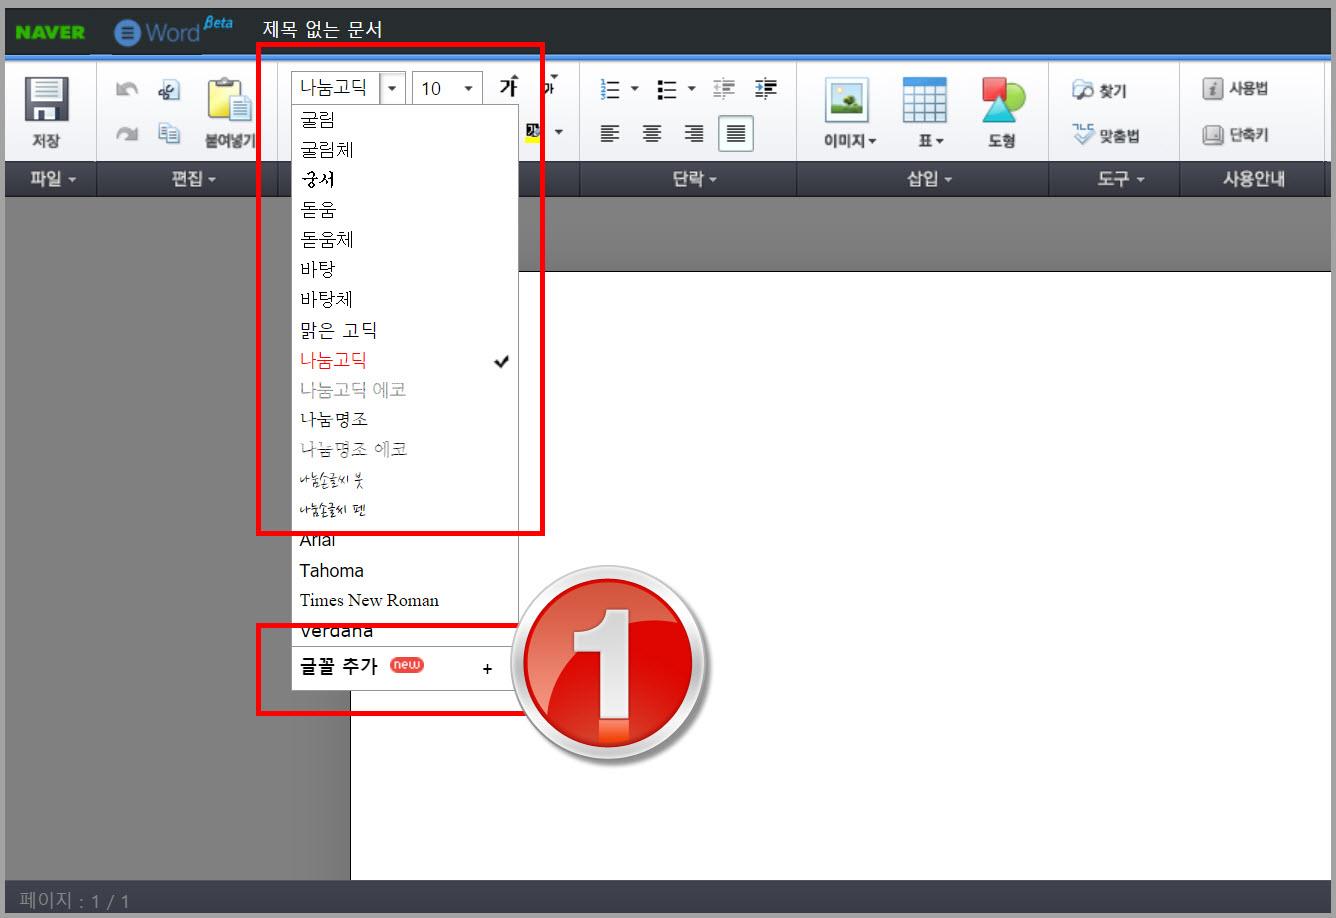
Task: Click the Insert Image (이미지) picture icon
Action: pyautogui.click(x=847, y=100)
